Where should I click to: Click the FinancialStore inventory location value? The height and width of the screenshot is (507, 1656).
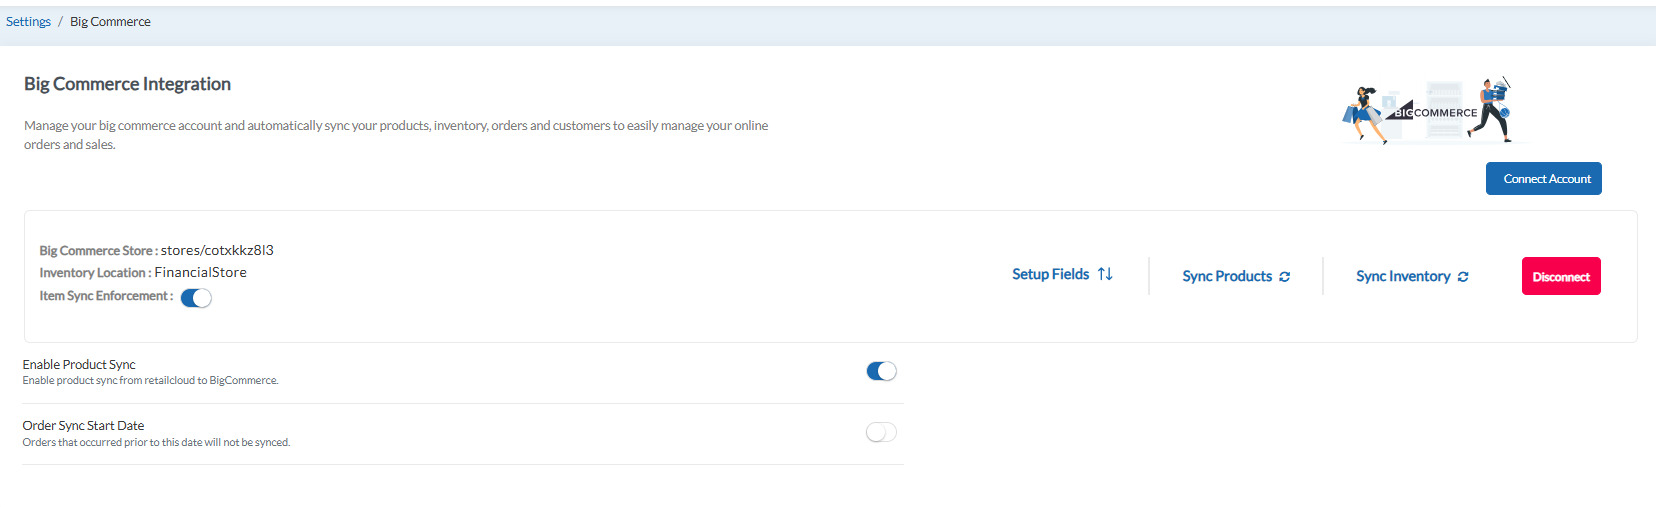(200, 272)
